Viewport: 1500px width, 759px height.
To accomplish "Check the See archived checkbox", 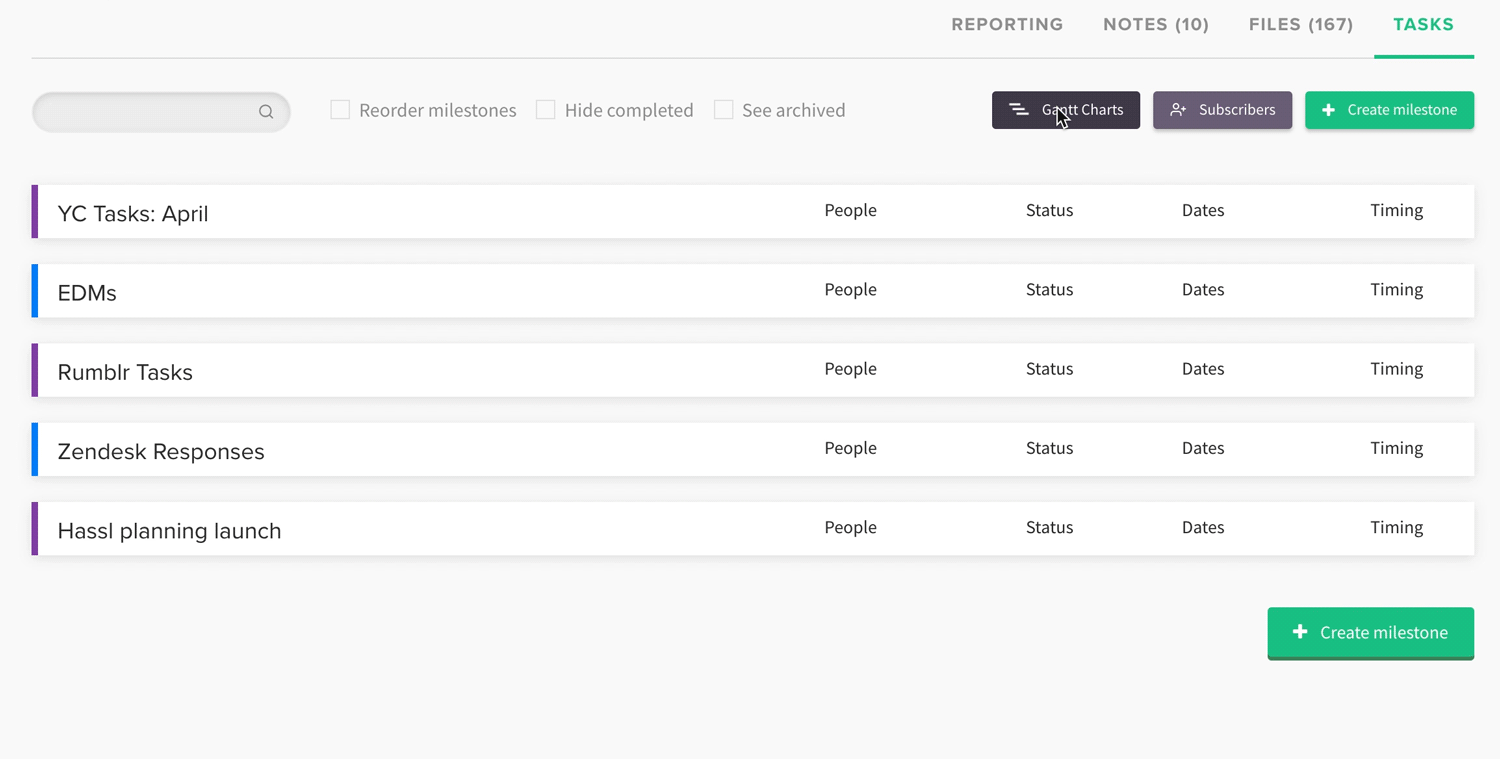I will point(723,110).
